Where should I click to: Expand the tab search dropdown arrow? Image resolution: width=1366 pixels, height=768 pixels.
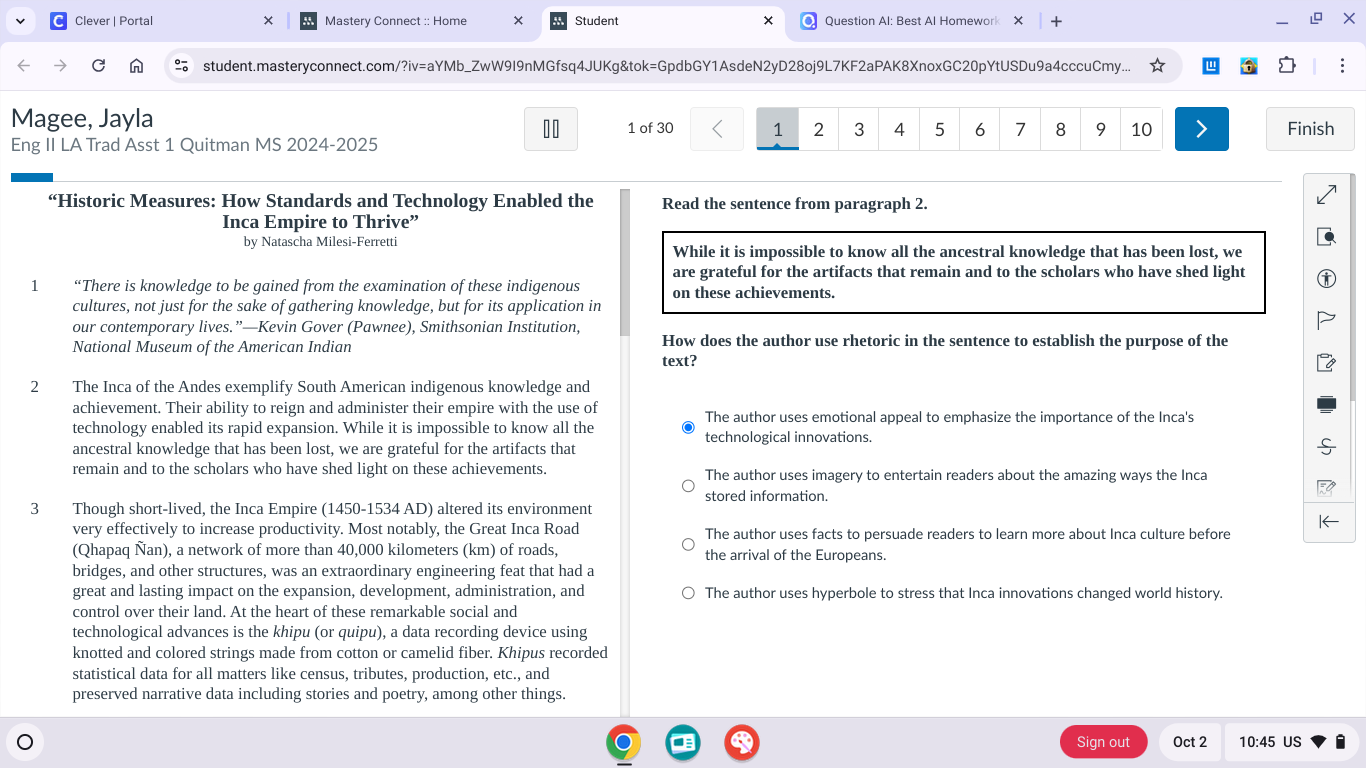tap(20, 21)
